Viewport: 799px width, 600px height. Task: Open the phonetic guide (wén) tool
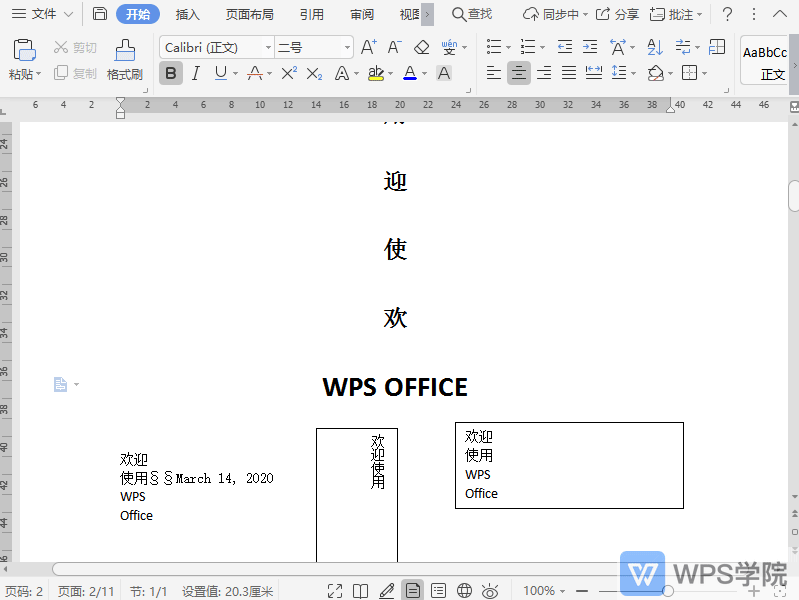(x=449, y=47)
